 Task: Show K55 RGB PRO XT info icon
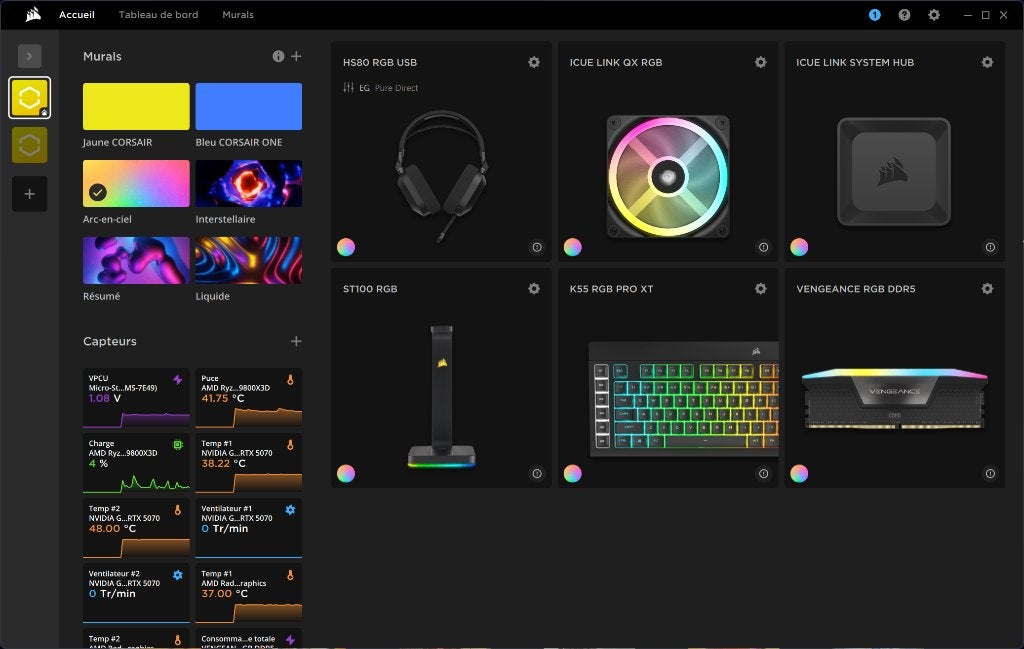[763, 474]
